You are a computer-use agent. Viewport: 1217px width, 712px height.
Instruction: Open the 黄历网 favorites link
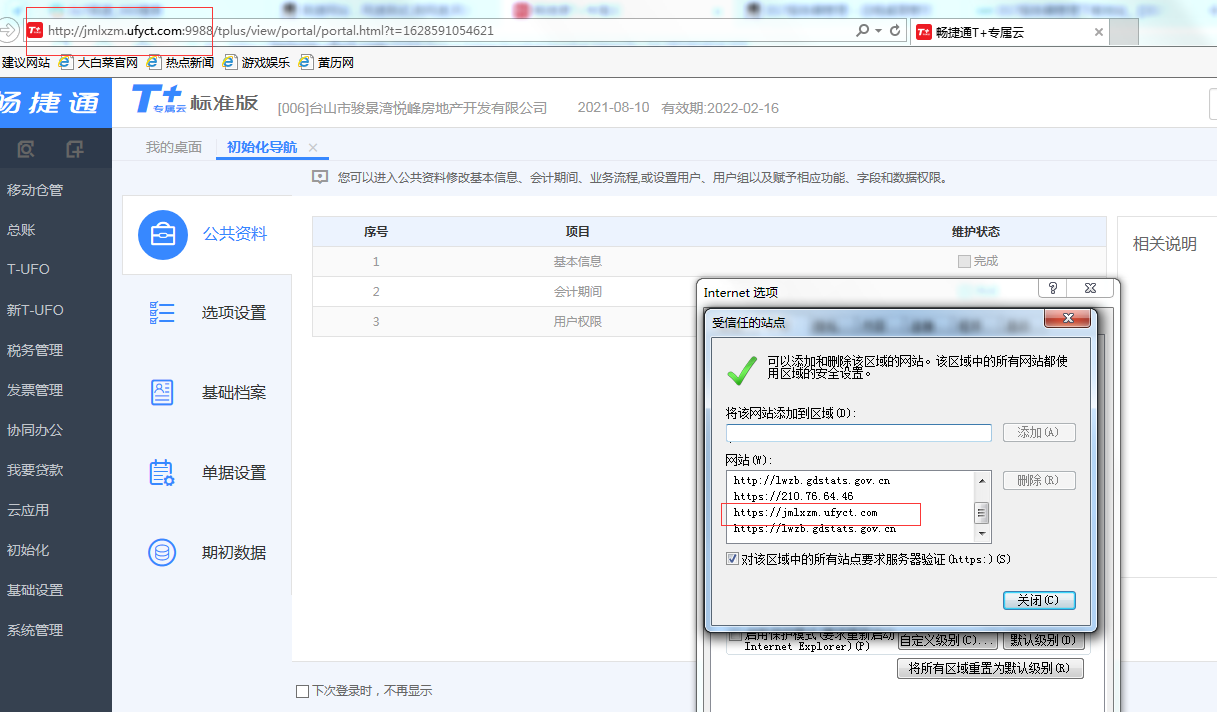327,62
